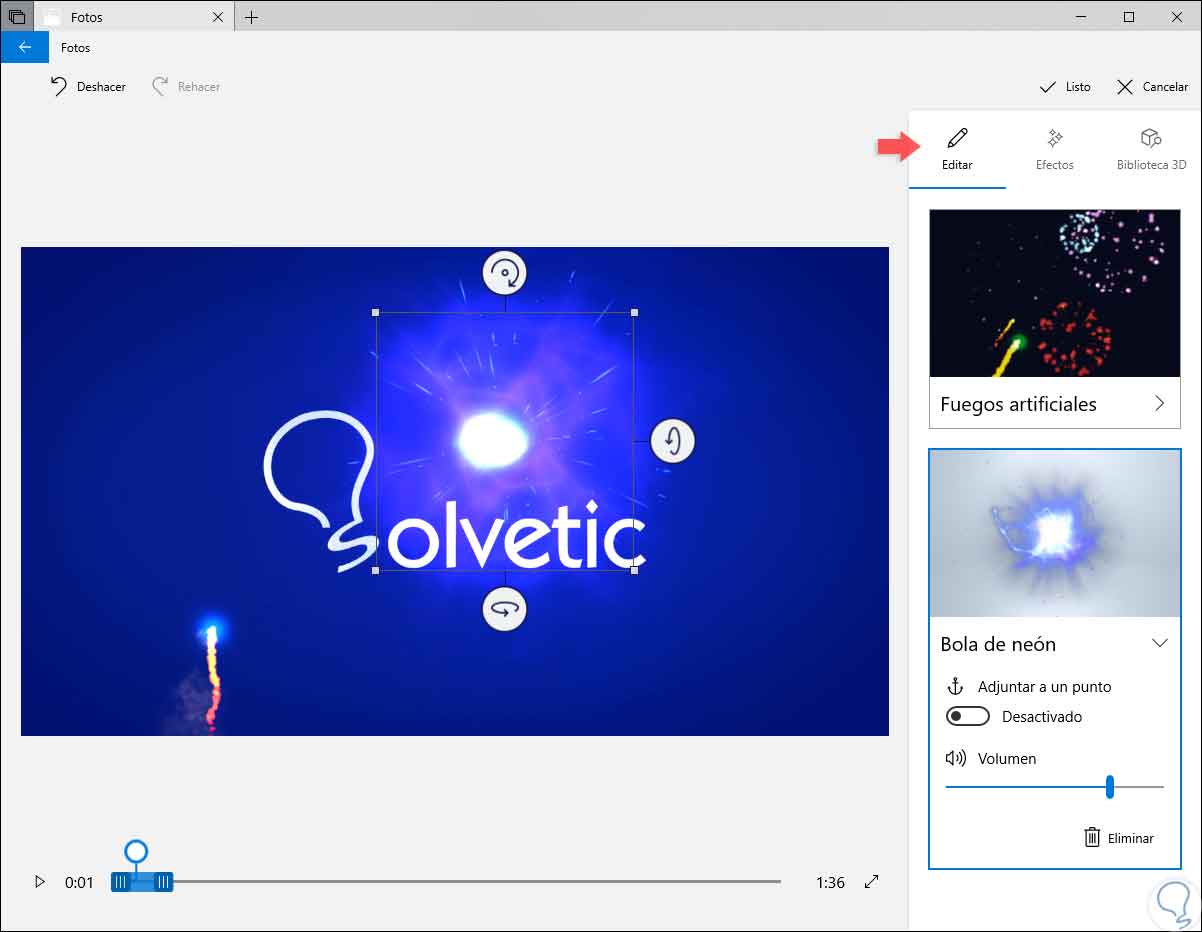Select the Fuegos artificiales effect thumbnail
The image size is (1202, 932).
pyautogui.click(x=1055, y=293)
